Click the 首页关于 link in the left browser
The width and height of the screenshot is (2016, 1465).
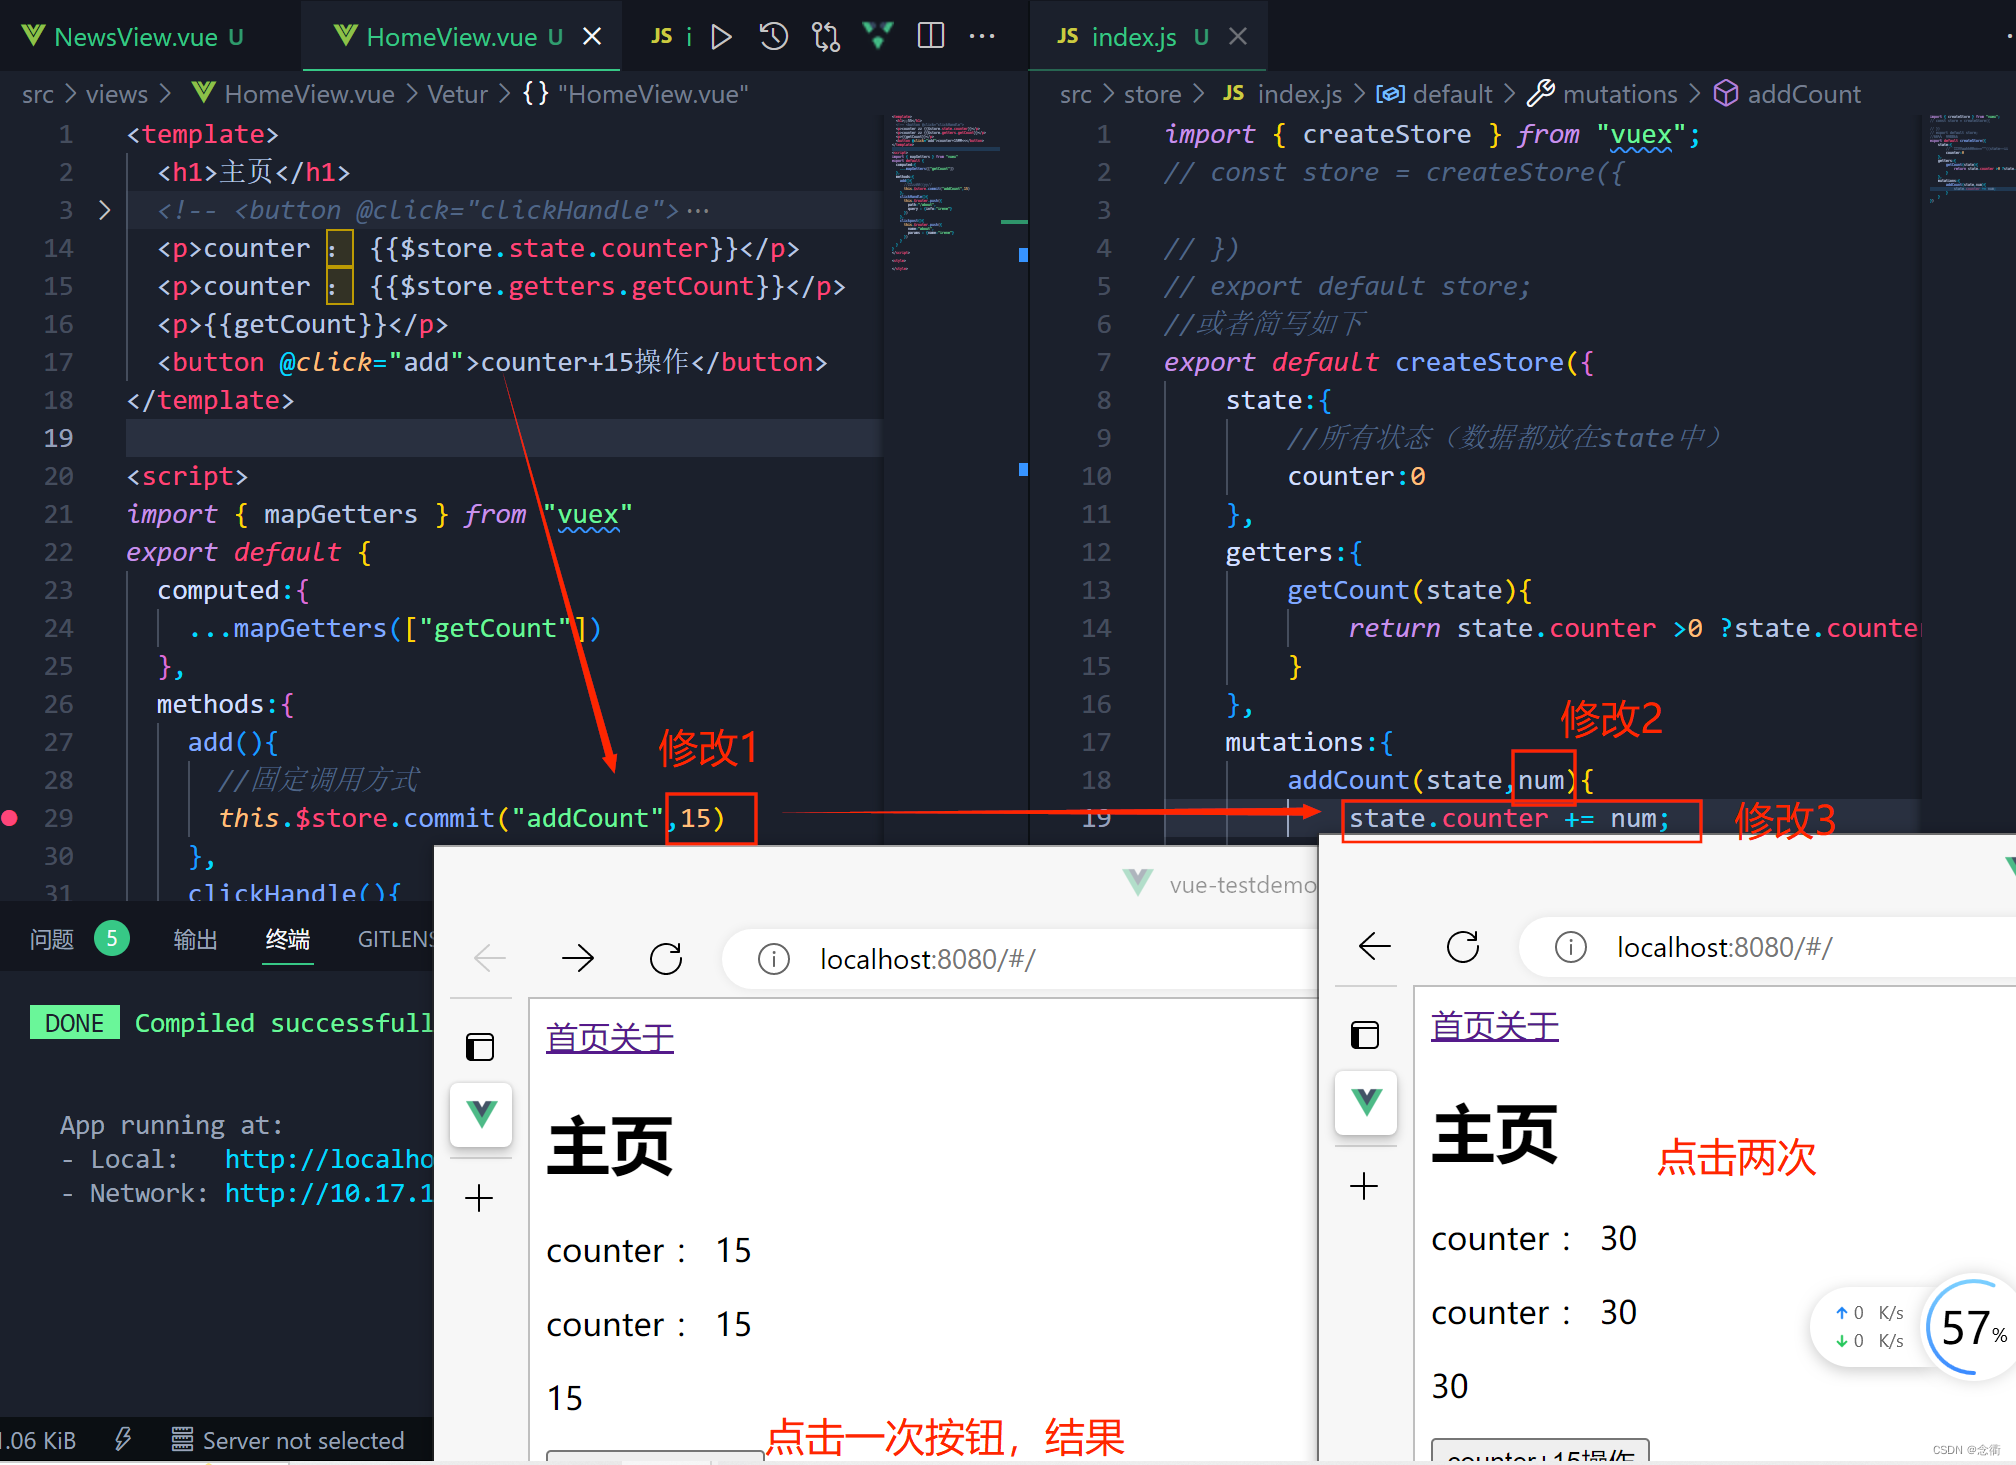click(x=610, y=1038)
